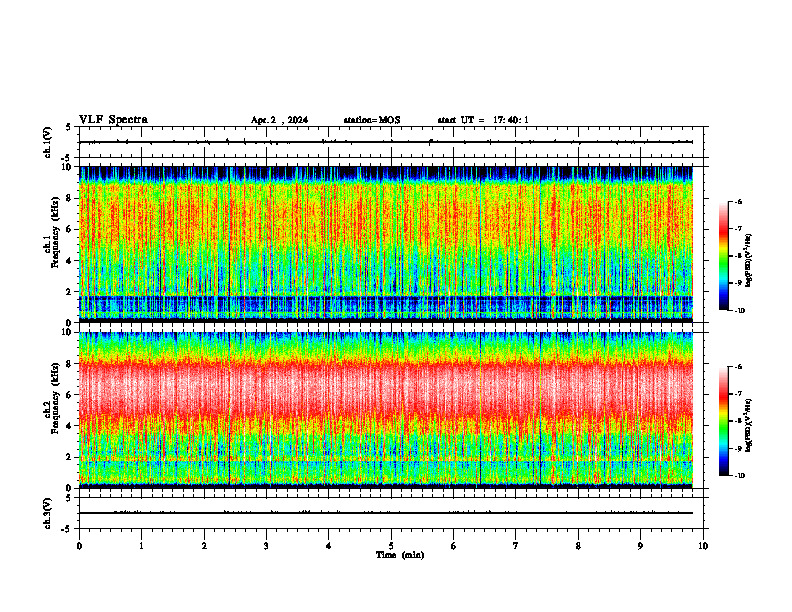This screenshot has height=612, width=792.
Task: Click the "VLF Spectra" plot title
Action: [x=113, y=120]
